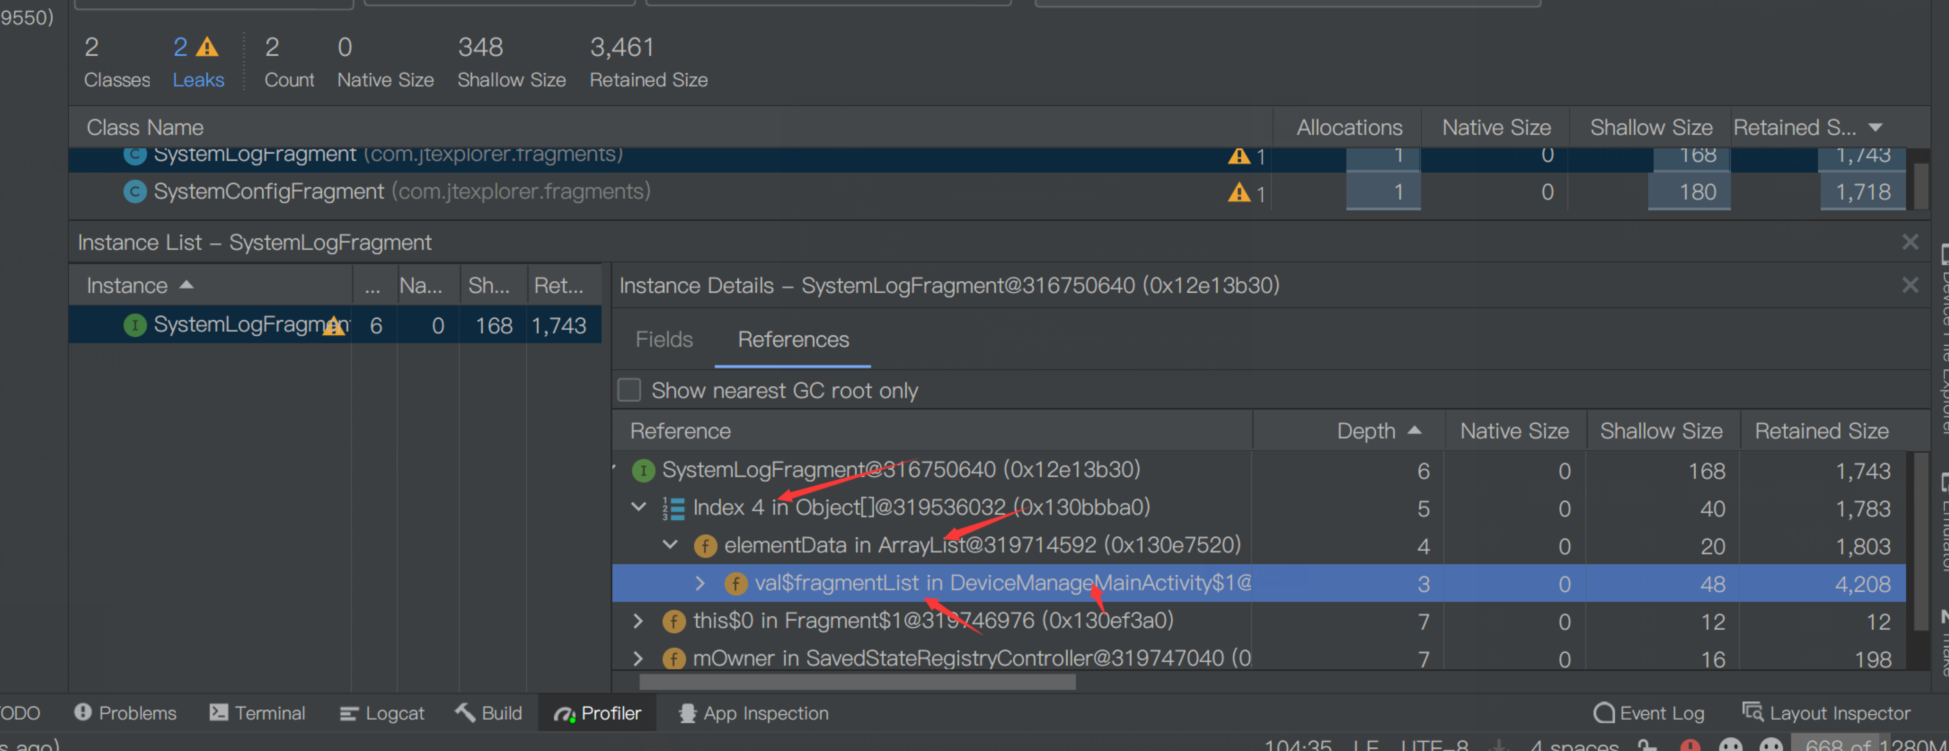Click the '...' depth column header in instance list
Viewport: 1949px width, 751px height.
click(x=372, y=286)
